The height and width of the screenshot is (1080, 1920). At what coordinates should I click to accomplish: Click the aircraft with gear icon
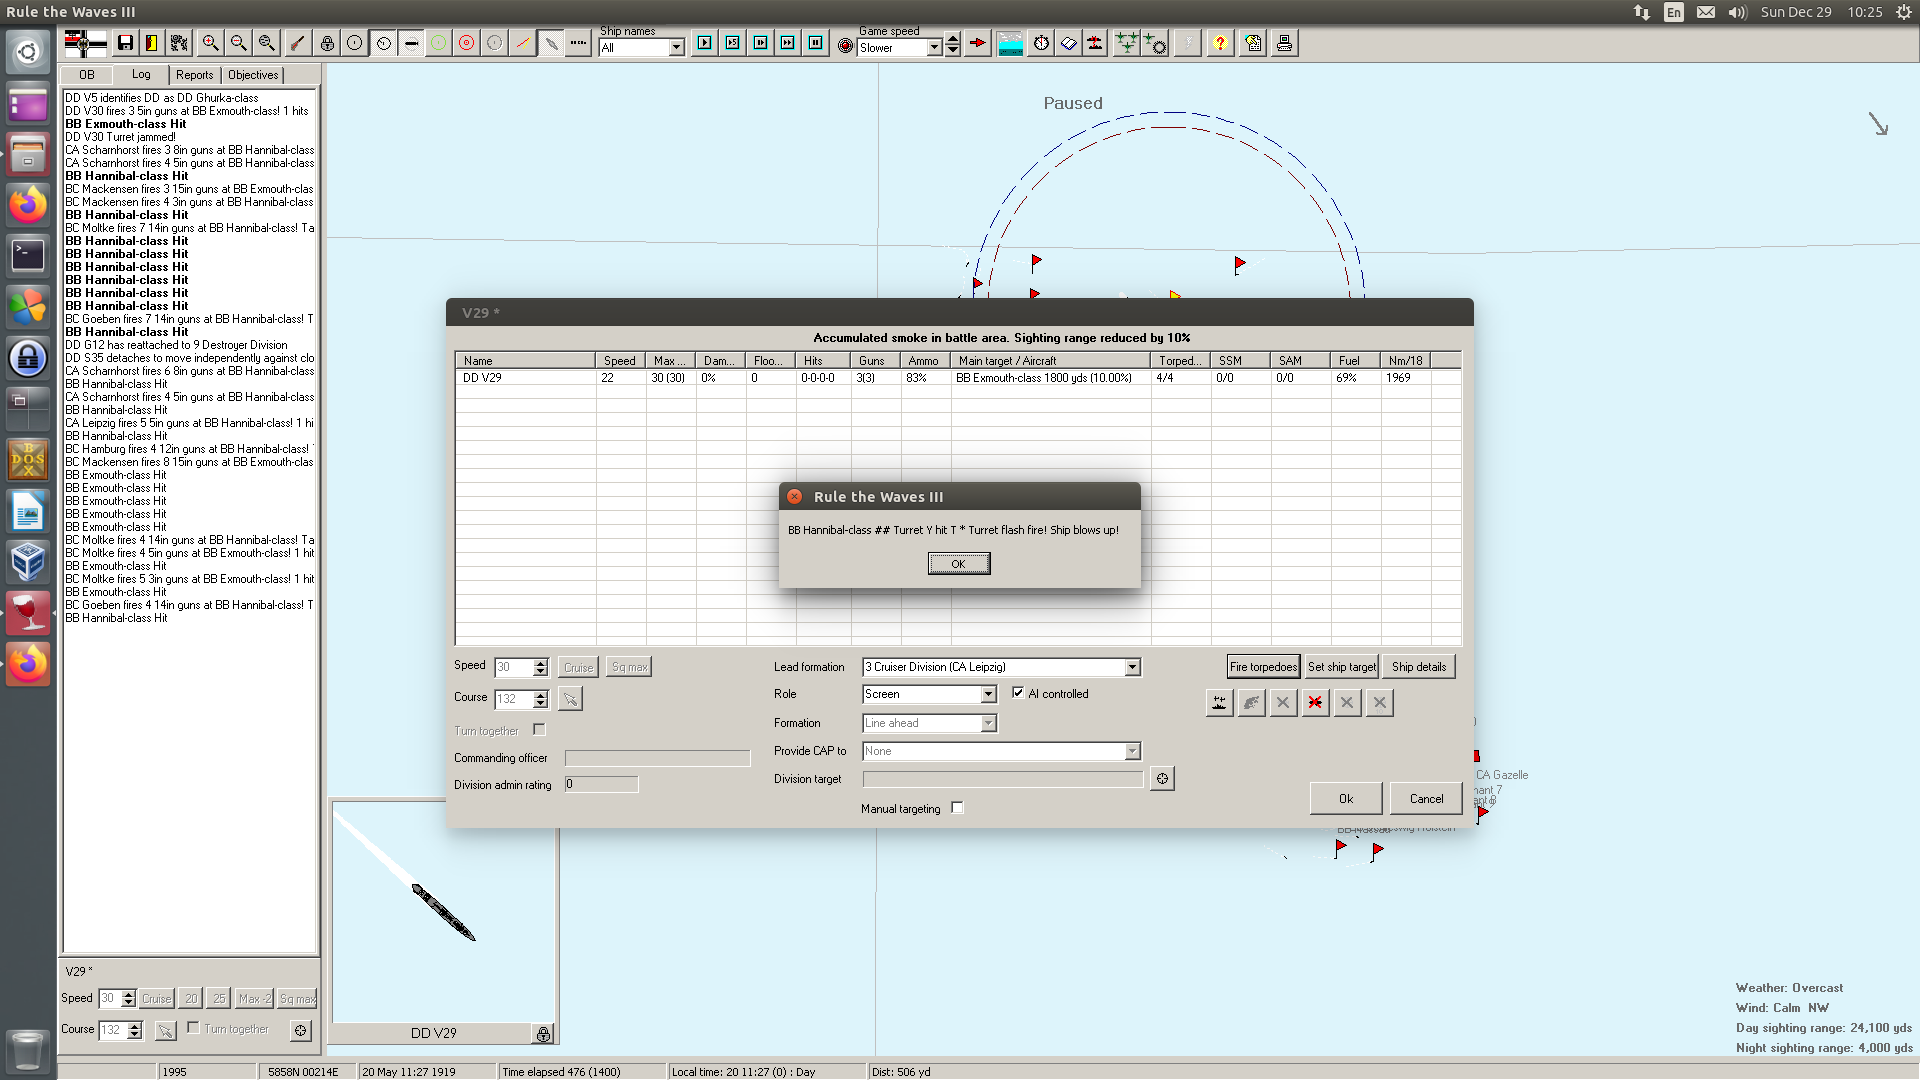click(1155, 43)
